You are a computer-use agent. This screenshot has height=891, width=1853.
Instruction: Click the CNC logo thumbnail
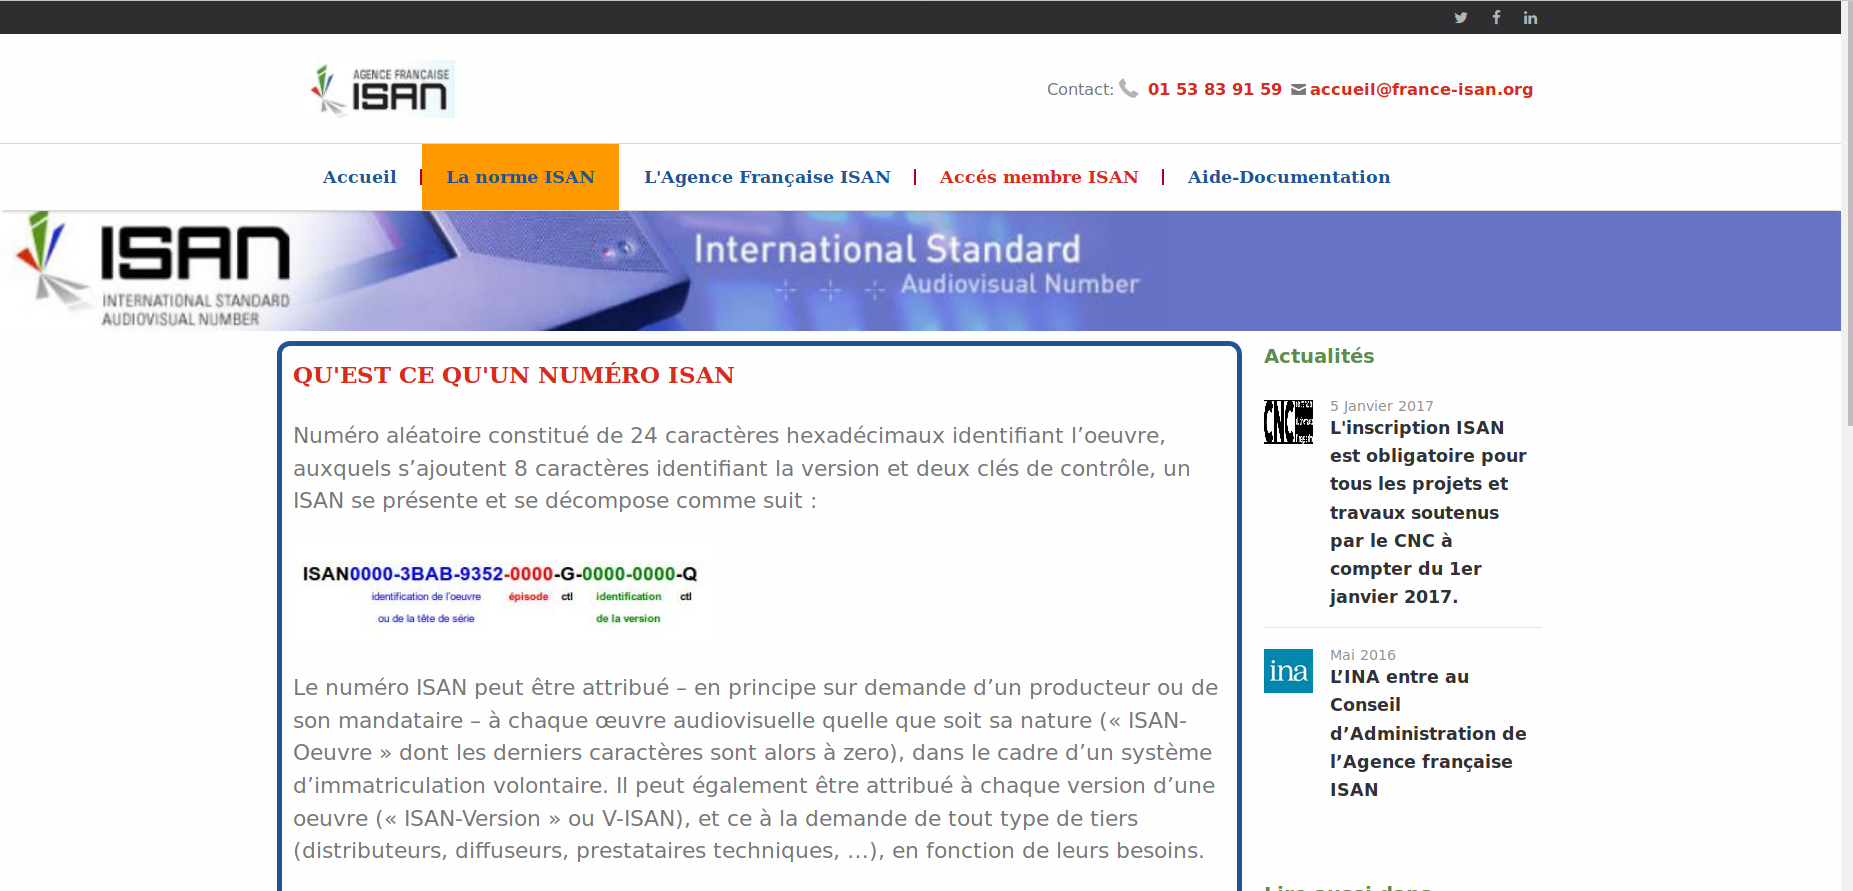tap(1288, 421)
